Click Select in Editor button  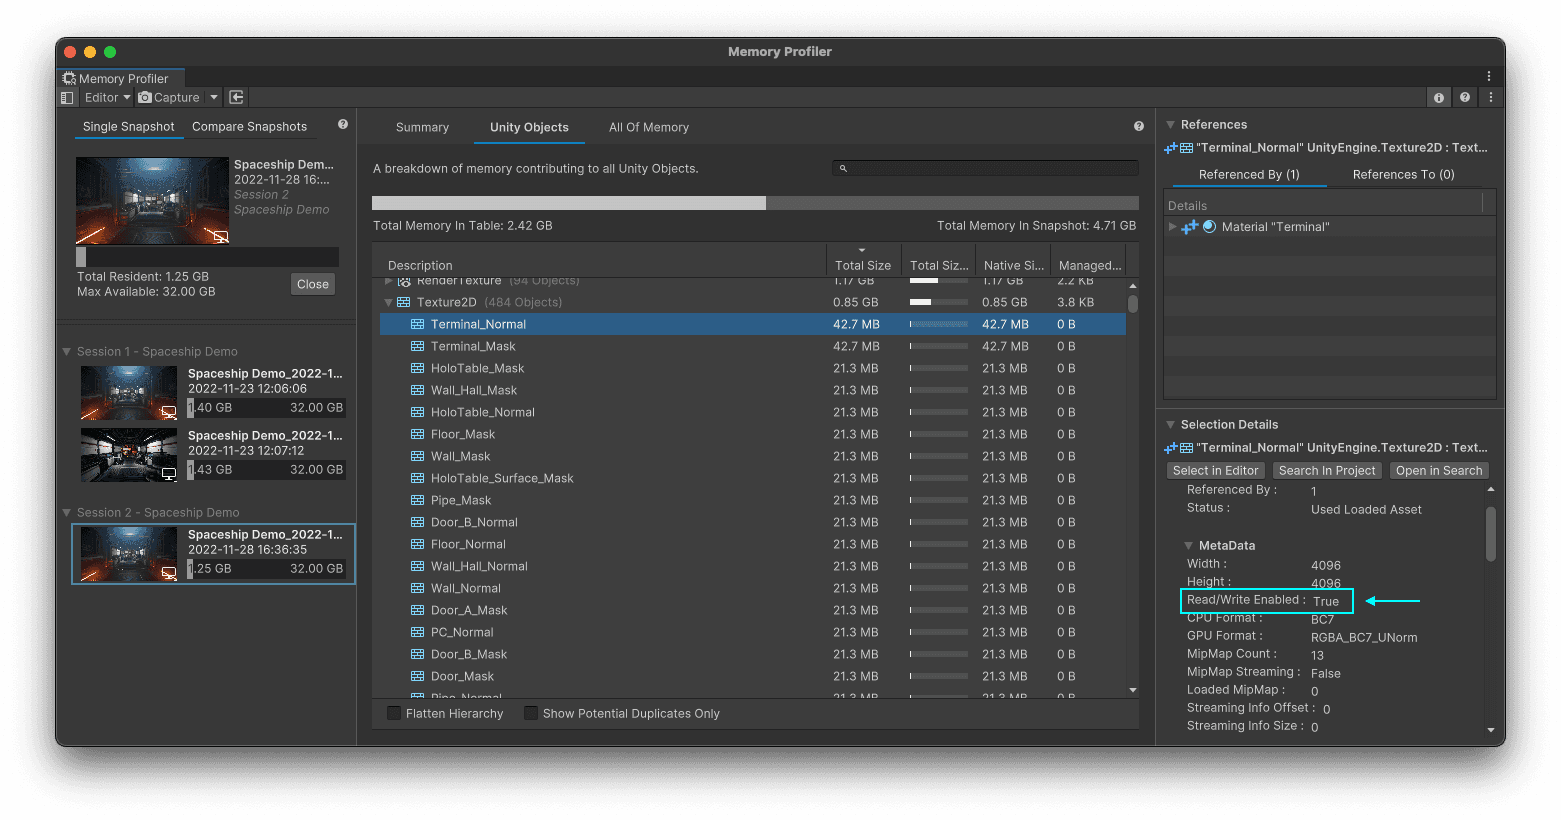pyautogui.click(x=1215, y=470)
